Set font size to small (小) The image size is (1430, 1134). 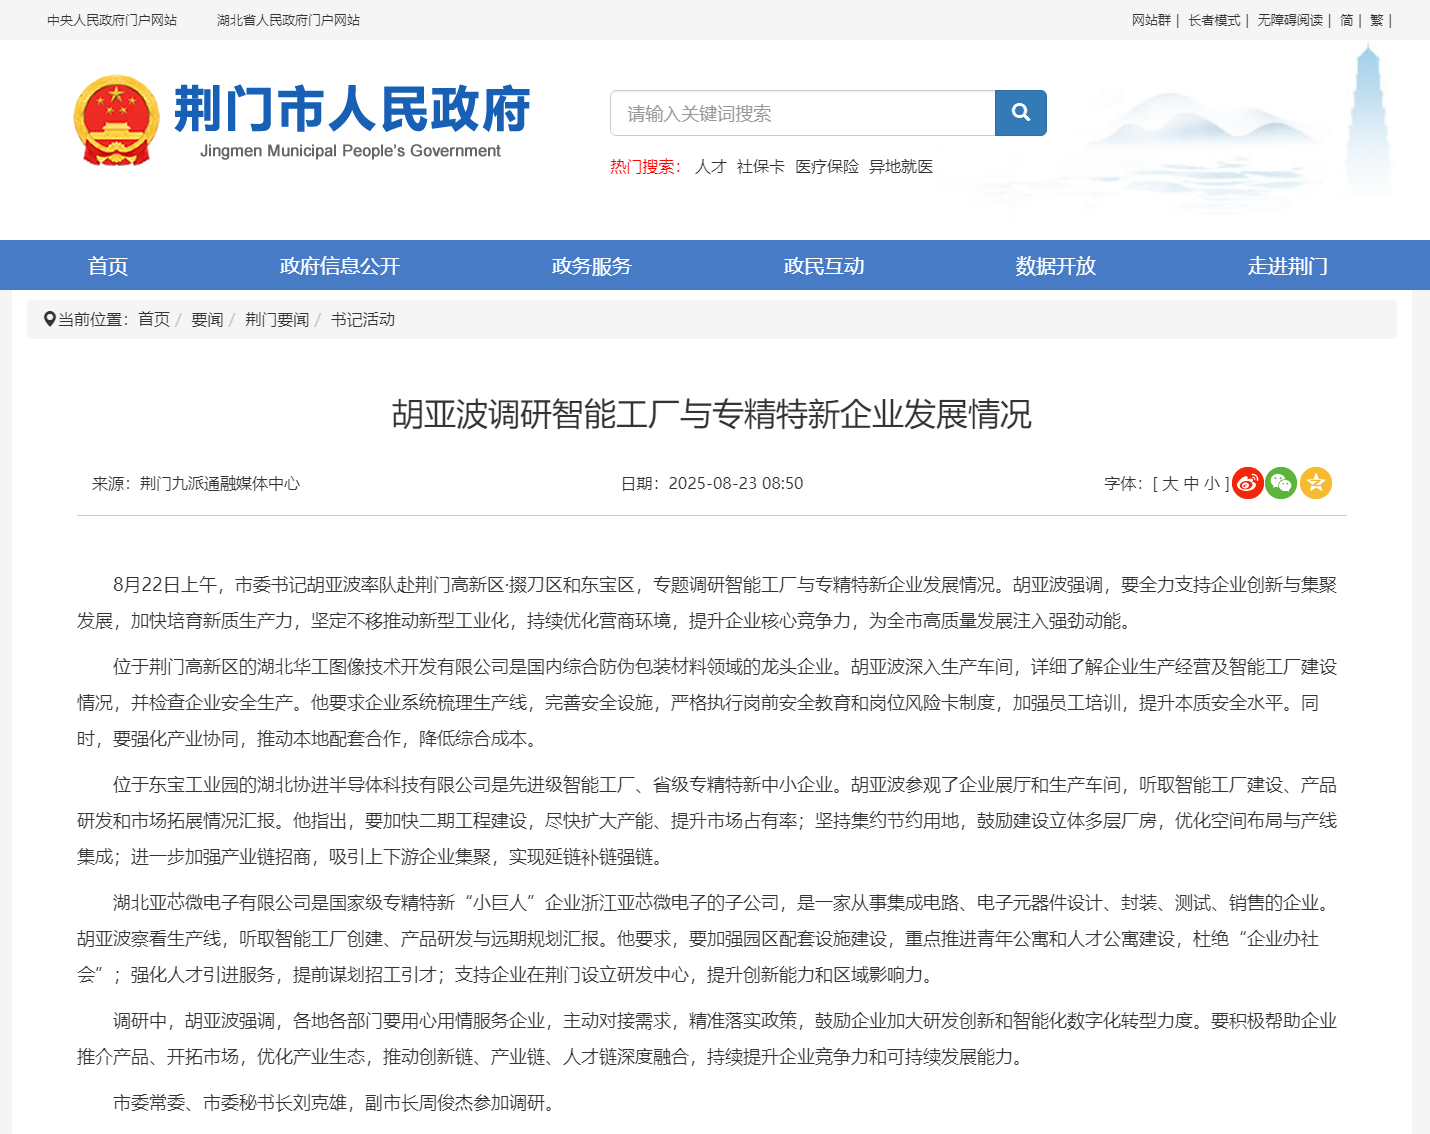1212,484
